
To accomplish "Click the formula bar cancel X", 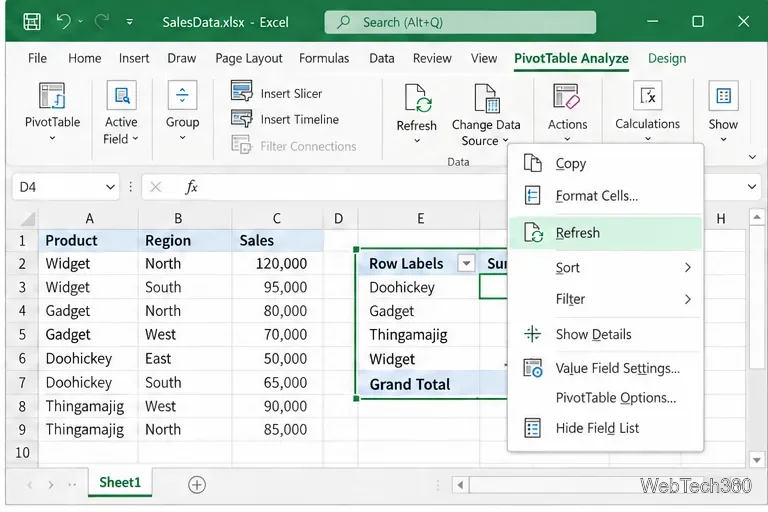I will pyautogui.click(x=155, y=187).
